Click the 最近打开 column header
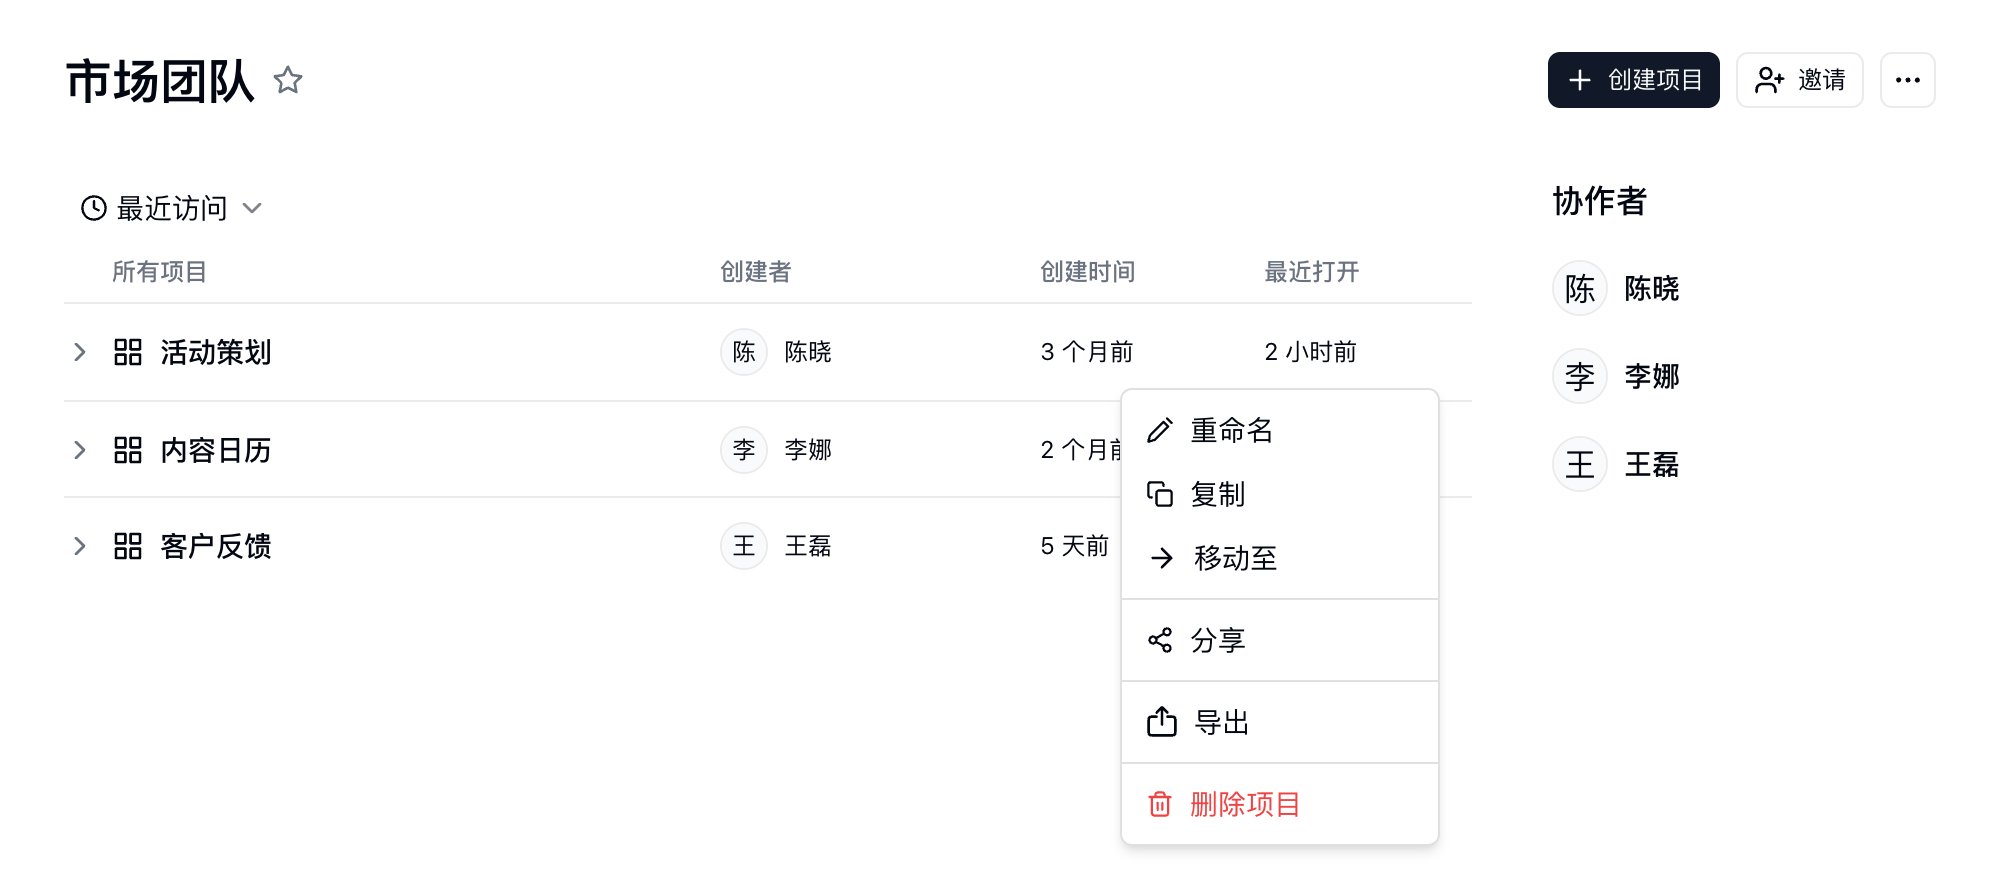The height and width of the screenshot is (894, 2000). point(1312,272)
